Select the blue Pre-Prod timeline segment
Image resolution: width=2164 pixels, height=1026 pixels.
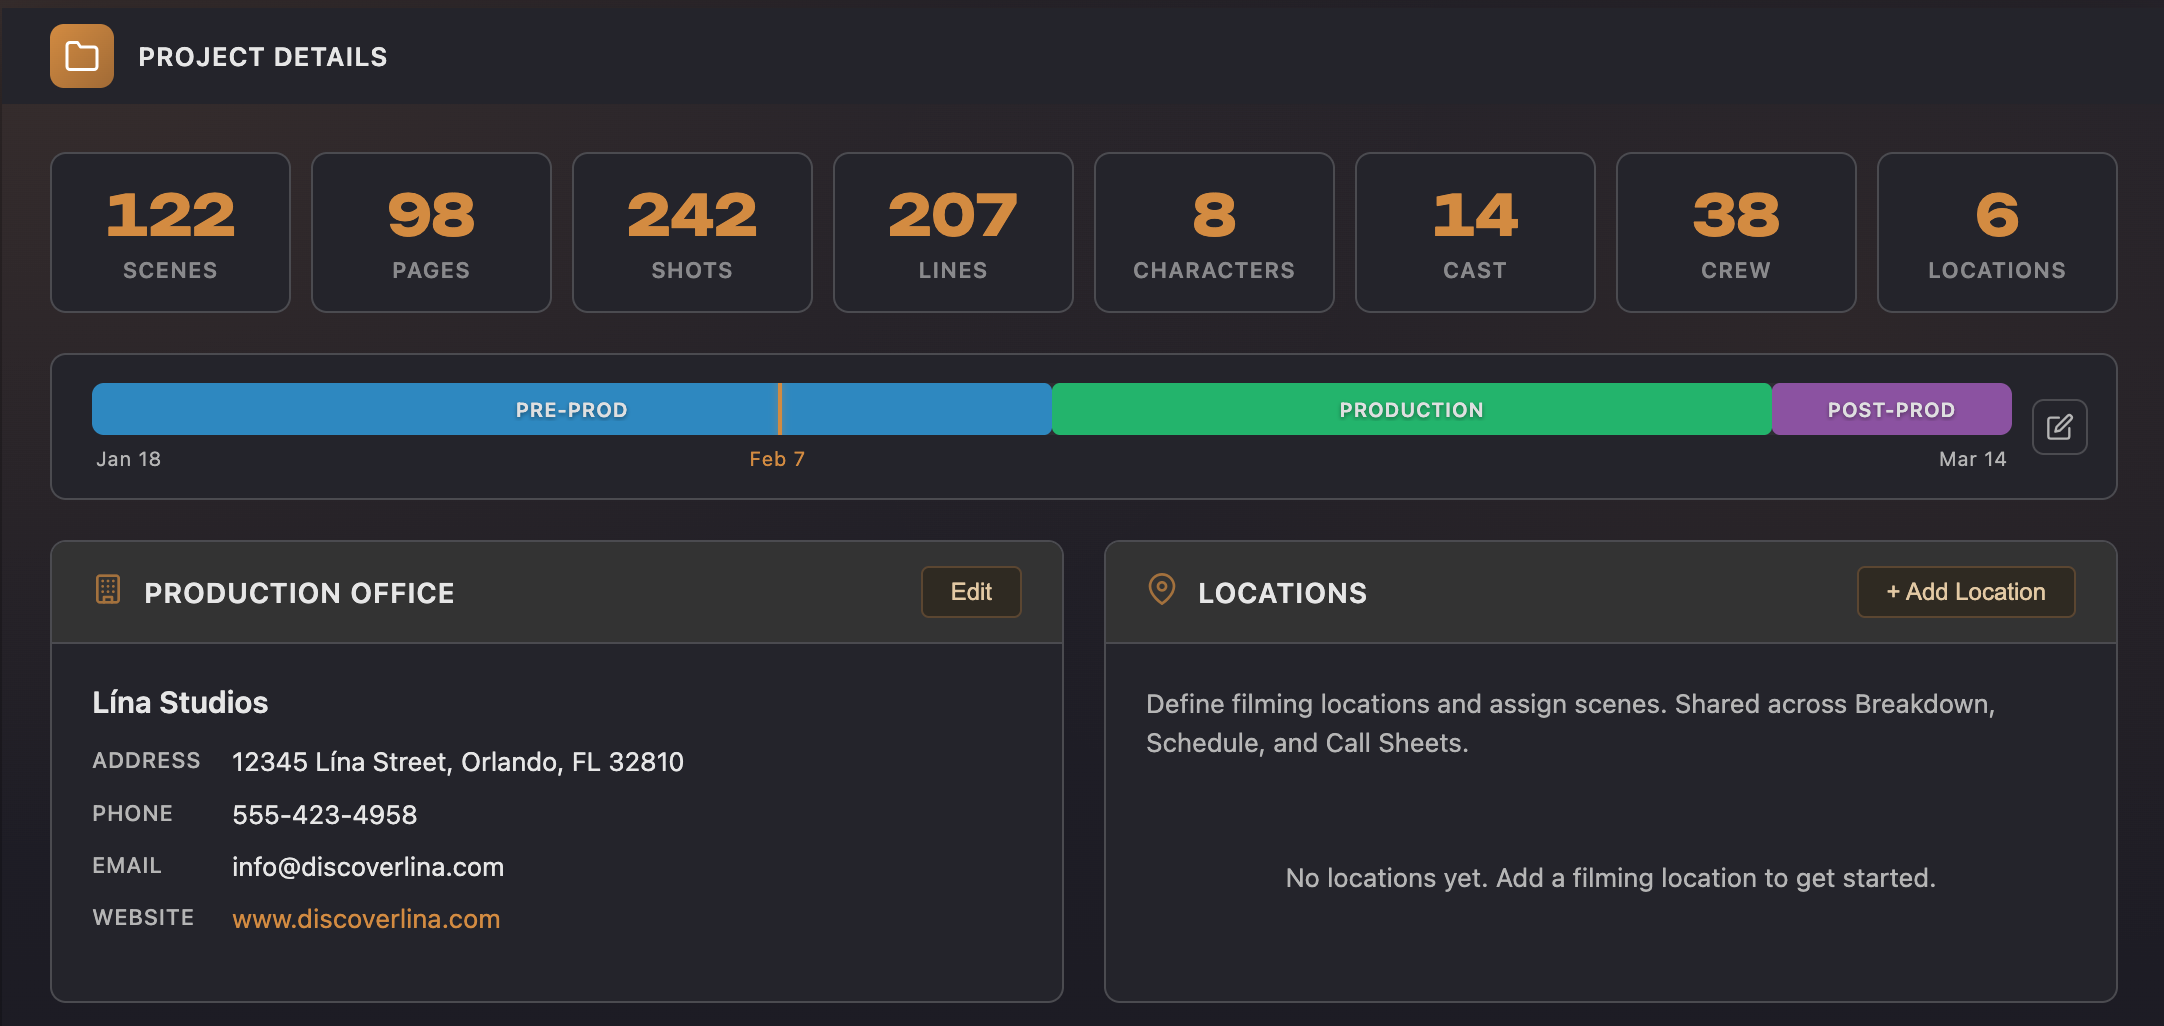571,409
